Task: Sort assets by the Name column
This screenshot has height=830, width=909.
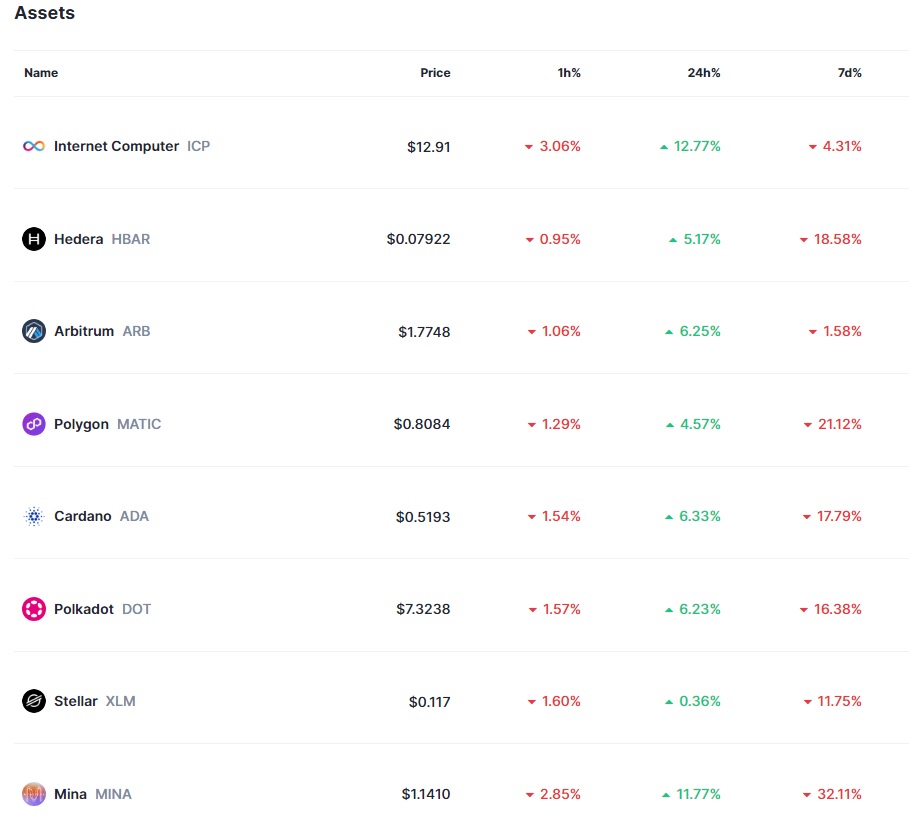Action: click(x=41, y=73)
